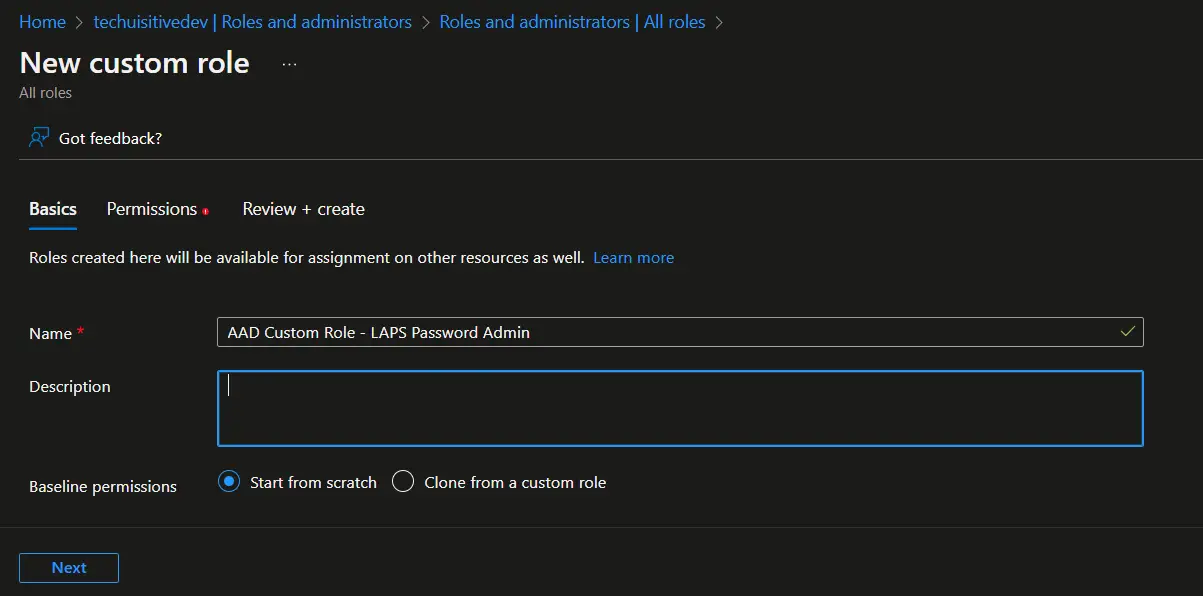Choose Clone from a custom role
This screenshot has height=596, width=1203.
click(403, 481)
